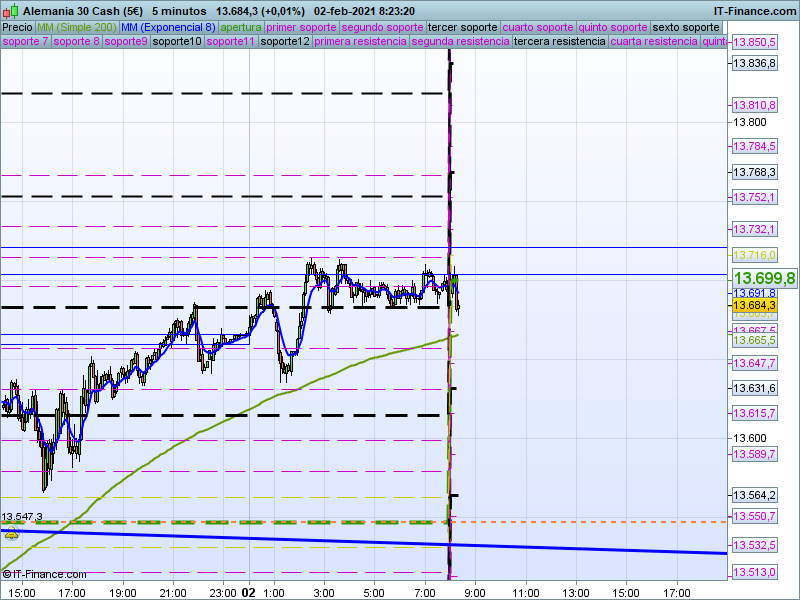Click the tercera resistencia label

[559, 42]
